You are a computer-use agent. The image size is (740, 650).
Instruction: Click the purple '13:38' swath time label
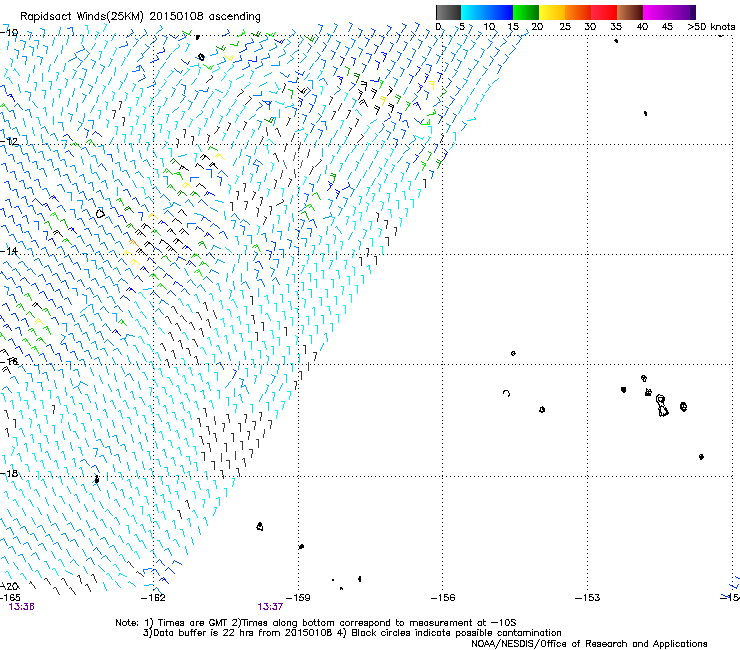(22, 607)
